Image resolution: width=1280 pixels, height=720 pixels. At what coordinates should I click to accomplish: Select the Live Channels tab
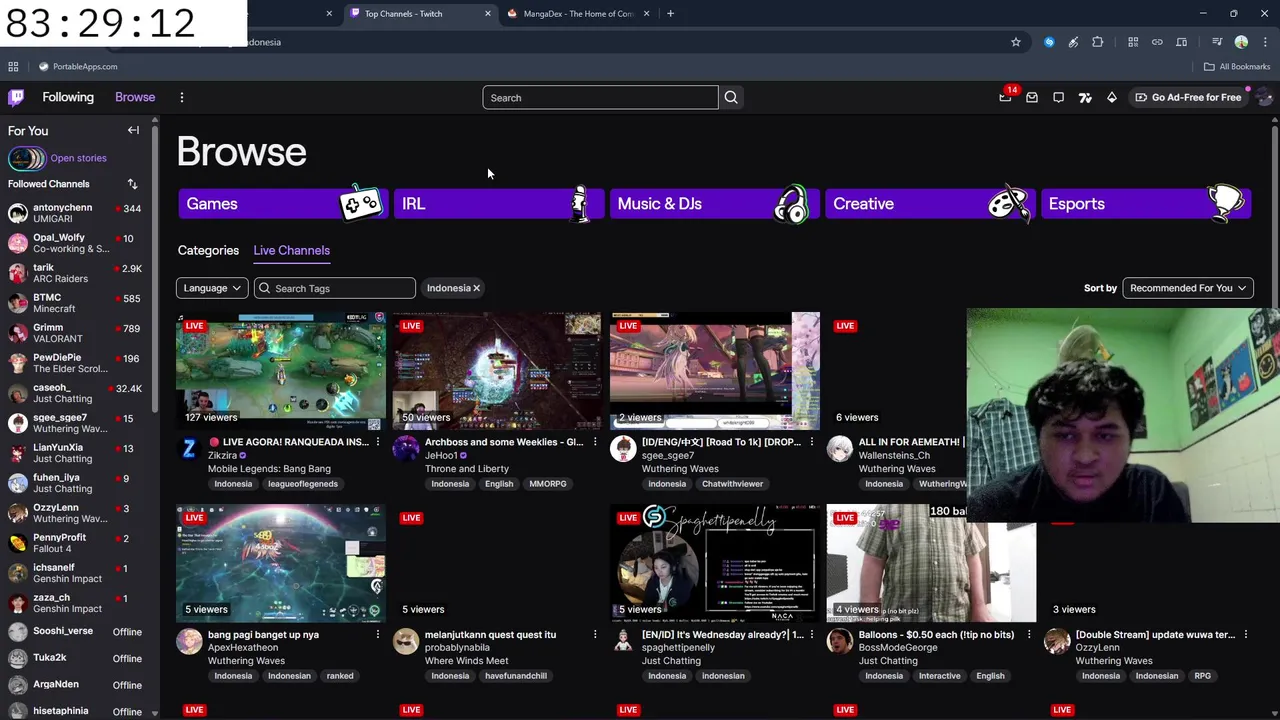[291, 250]
